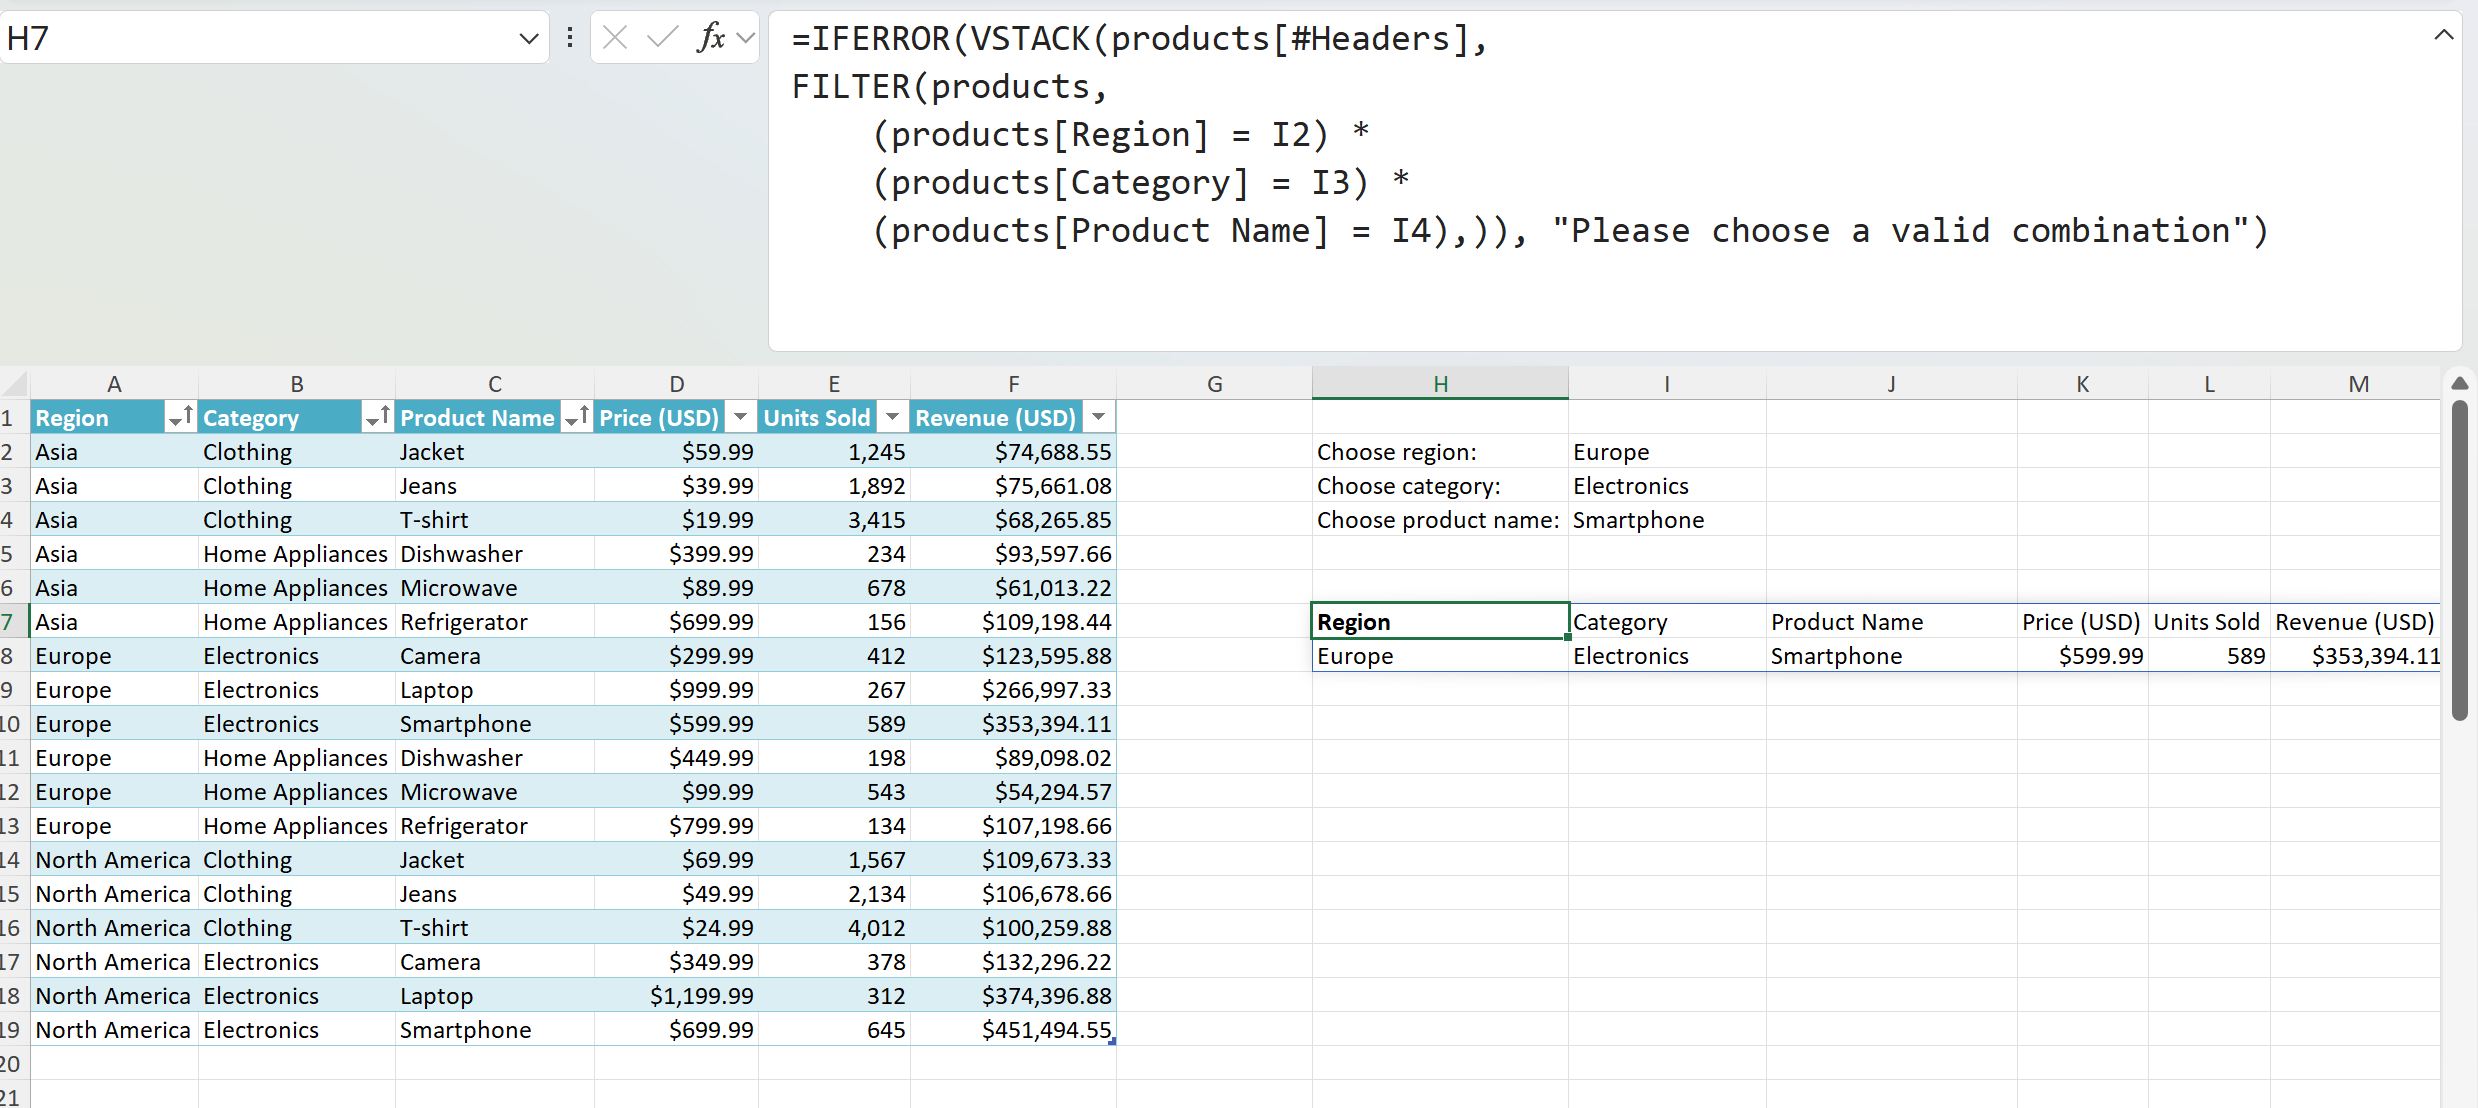
Task: Click the three-dot Name Box resize handle
Action: pos(570,38)
